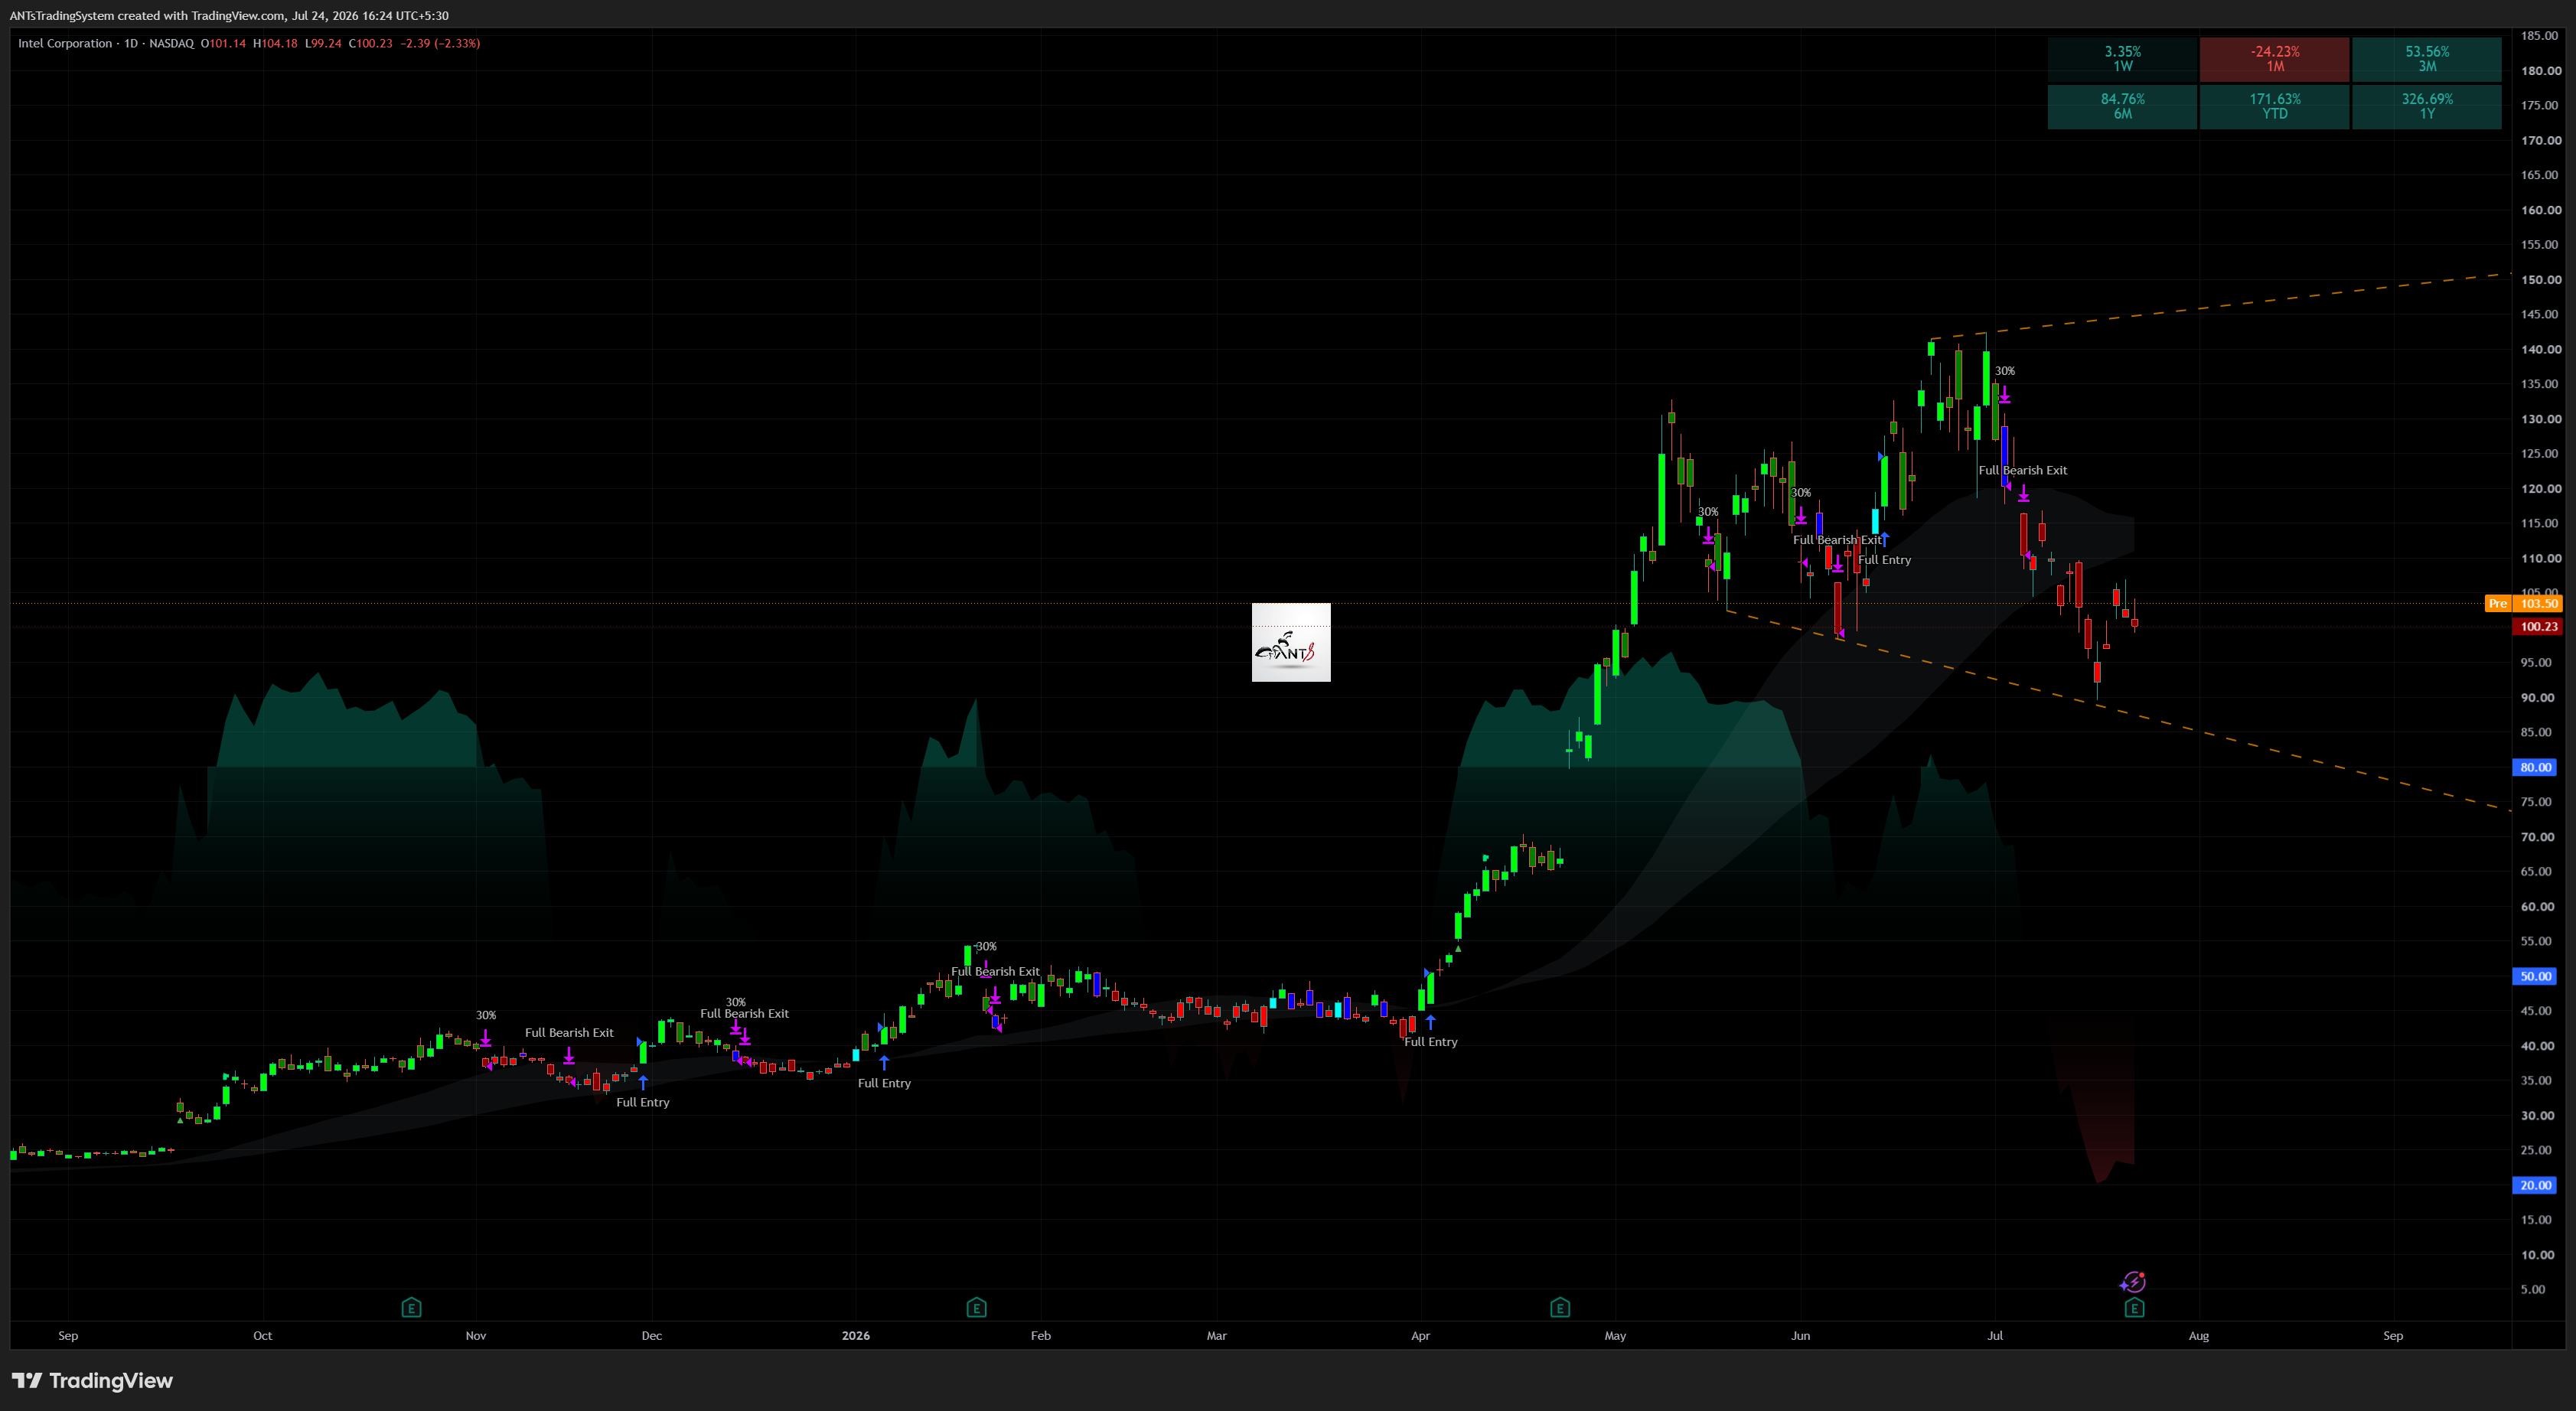This screenshot has height=1411, width=2576.
Task: Click the 1M -24.23% performance cell
Action: coord(2274,59)
